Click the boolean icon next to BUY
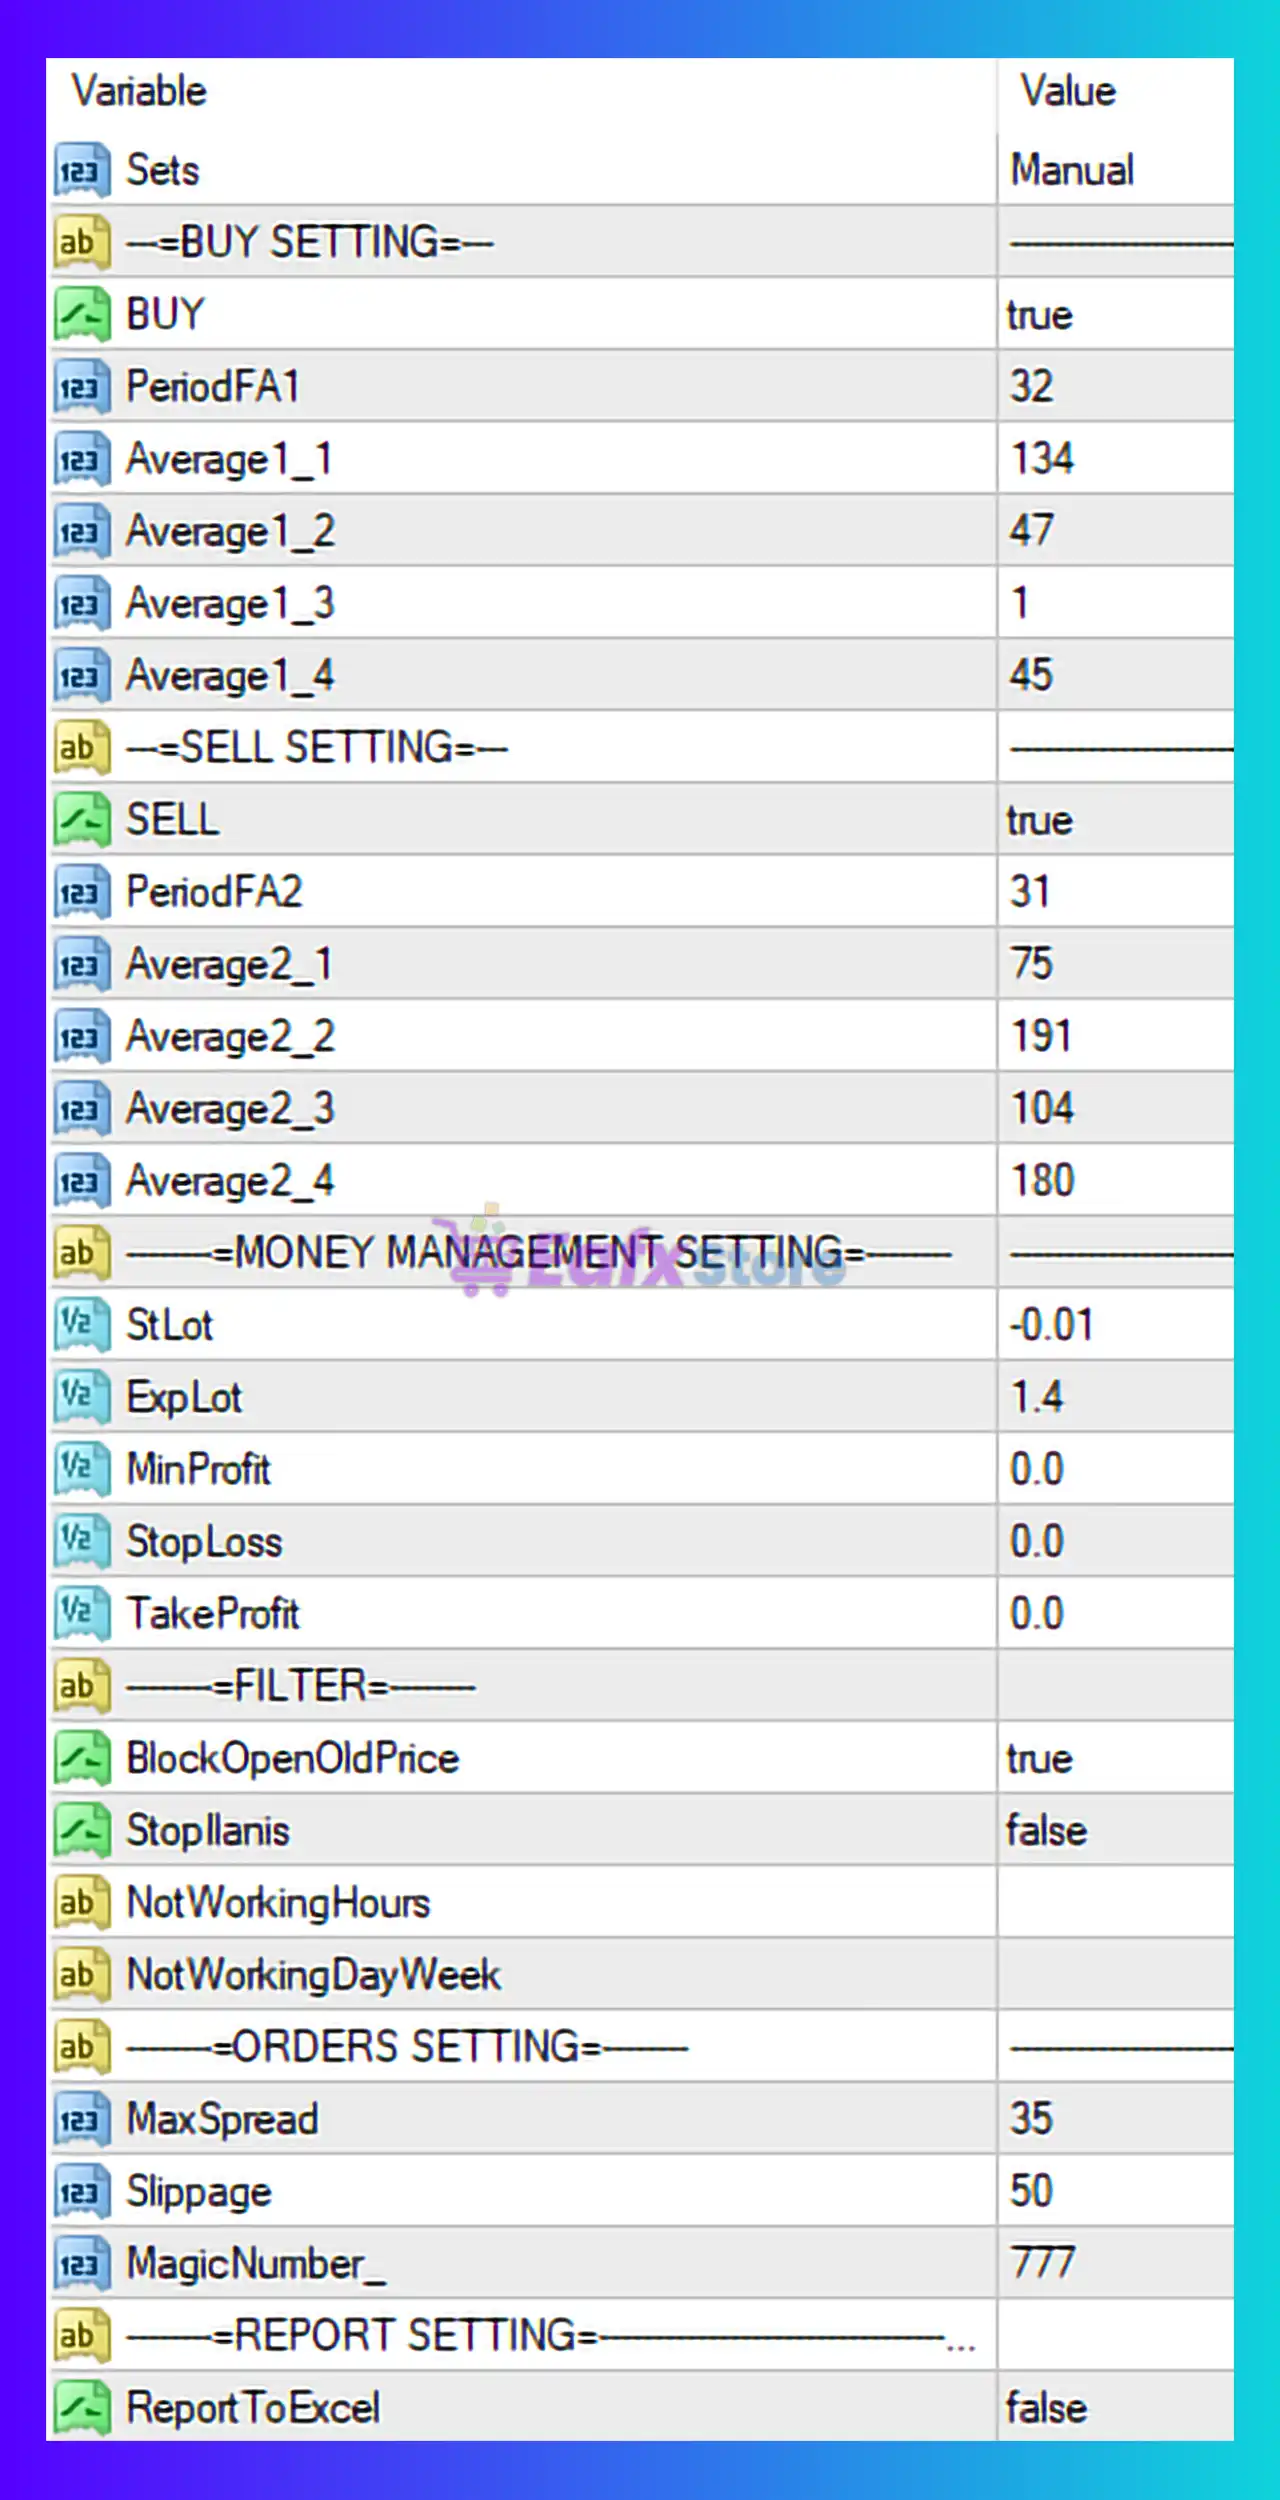 [81, 315]
